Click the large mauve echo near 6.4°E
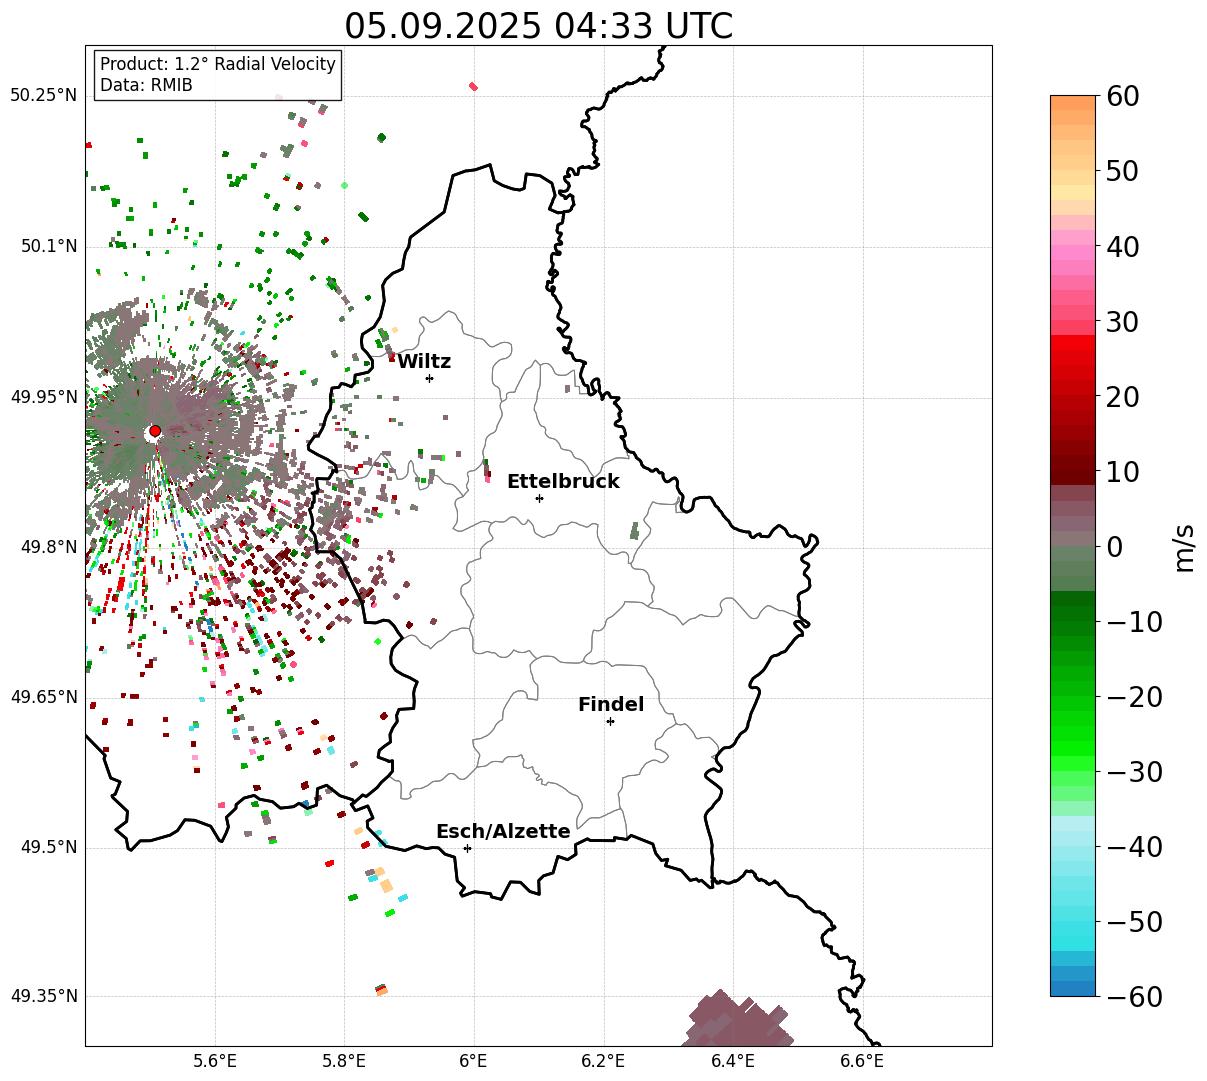The image size is (1207, 1081). (x=738, y=1019)
